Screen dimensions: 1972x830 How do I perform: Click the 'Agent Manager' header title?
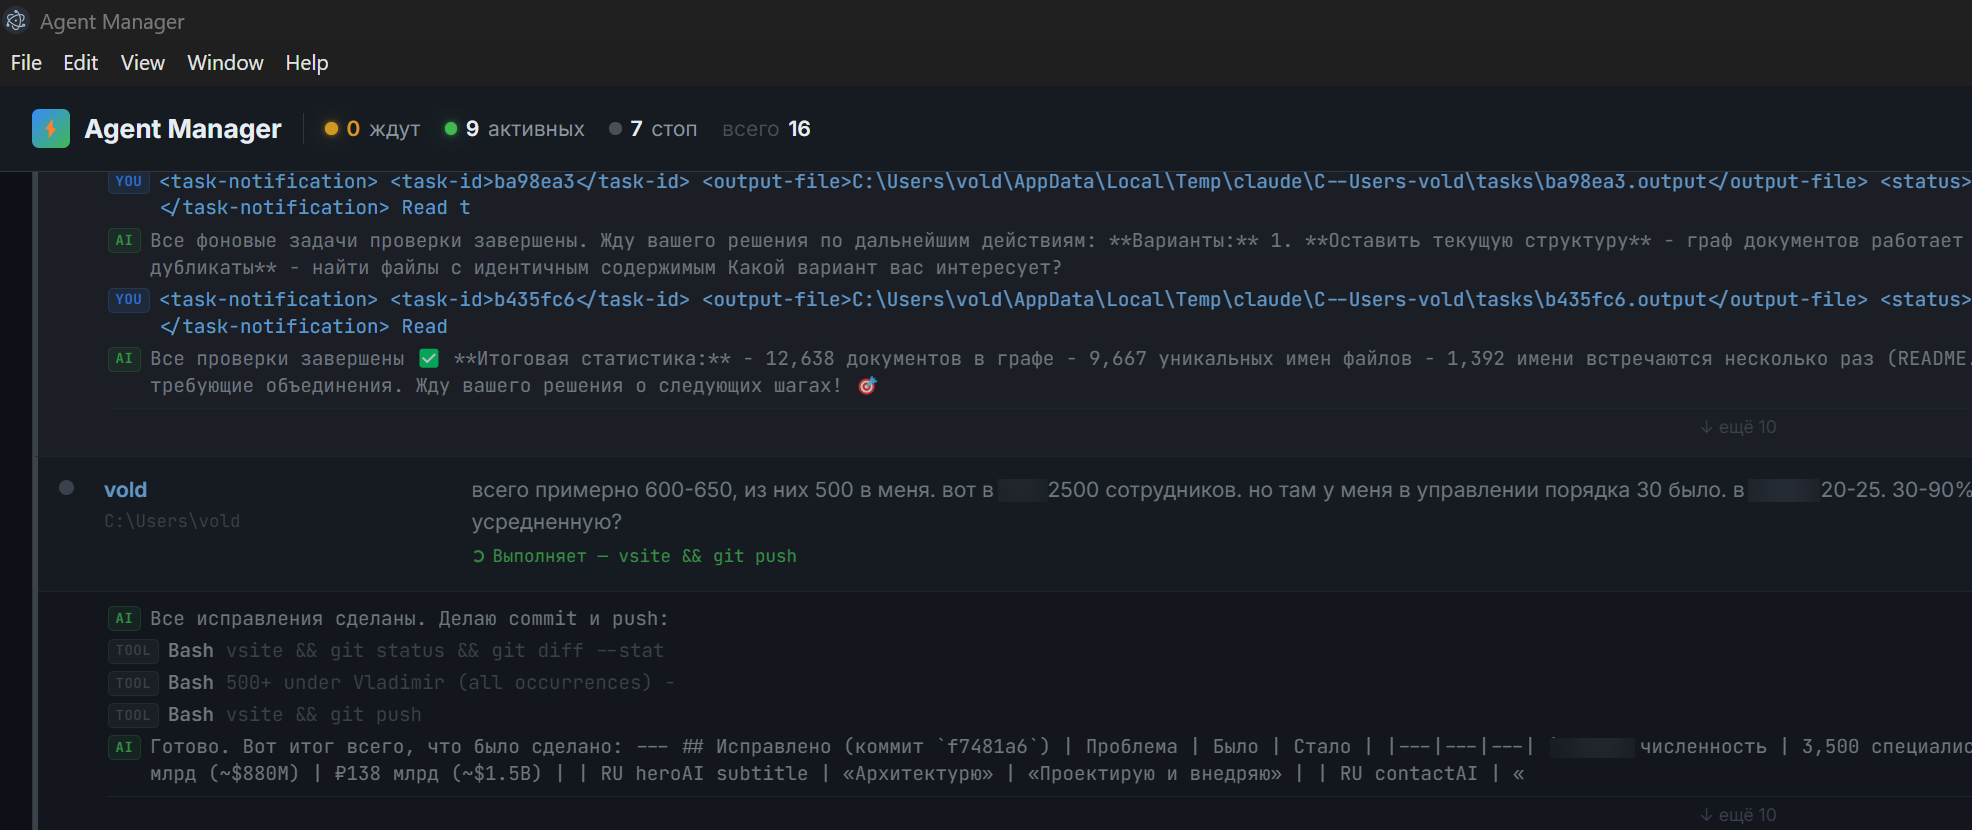[x=183, y=129]
